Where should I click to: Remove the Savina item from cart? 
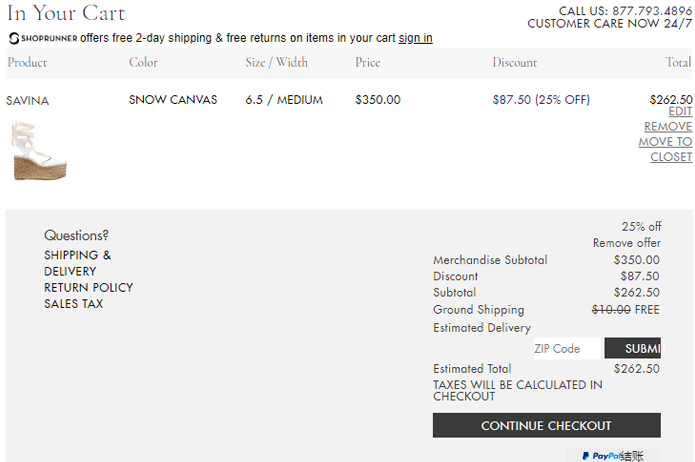point(668,127)
